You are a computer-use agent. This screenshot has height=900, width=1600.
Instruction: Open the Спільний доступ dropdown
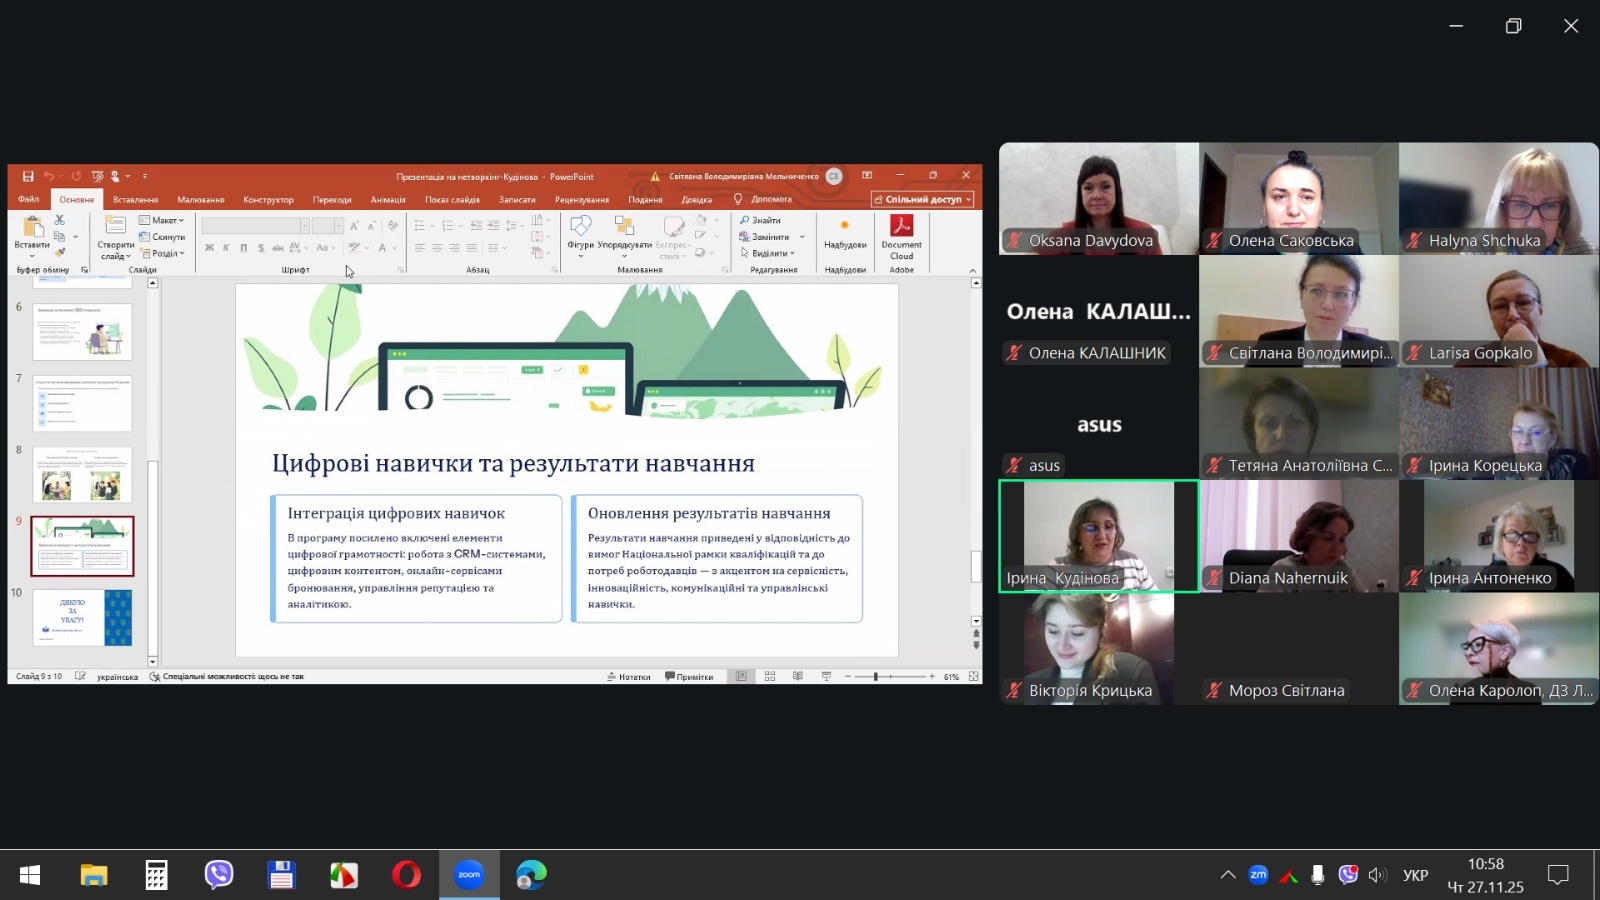922,199
